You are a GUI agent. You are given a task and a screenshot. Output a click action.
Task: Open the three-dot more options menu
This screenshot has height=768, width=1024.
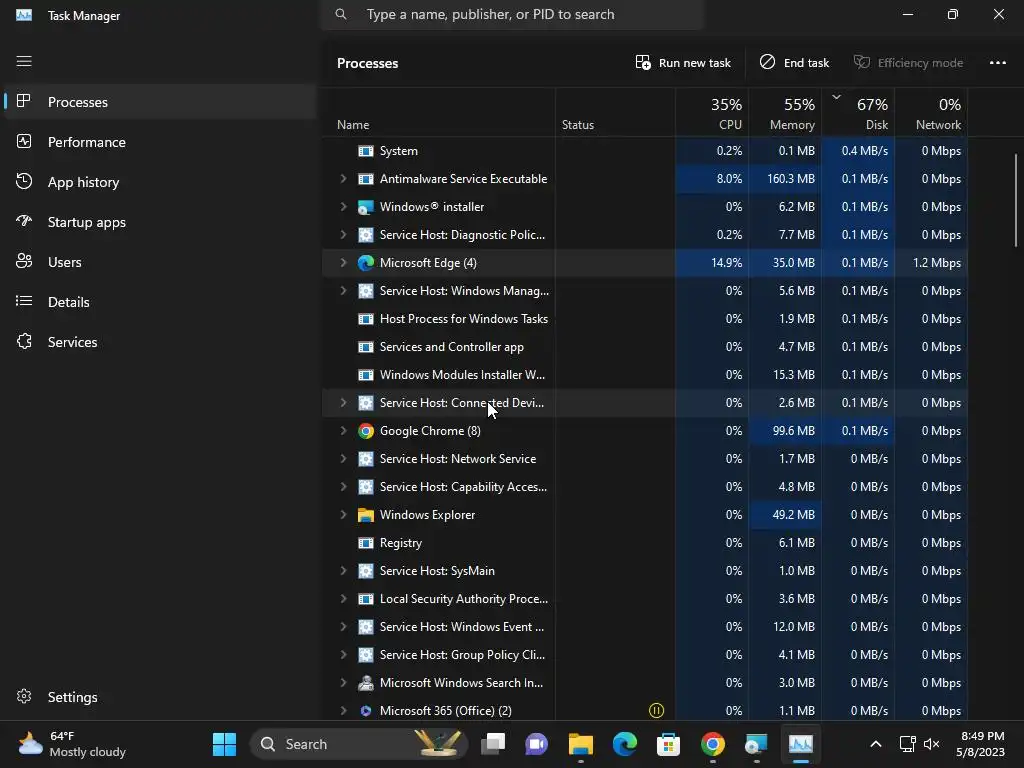(998, 63)
